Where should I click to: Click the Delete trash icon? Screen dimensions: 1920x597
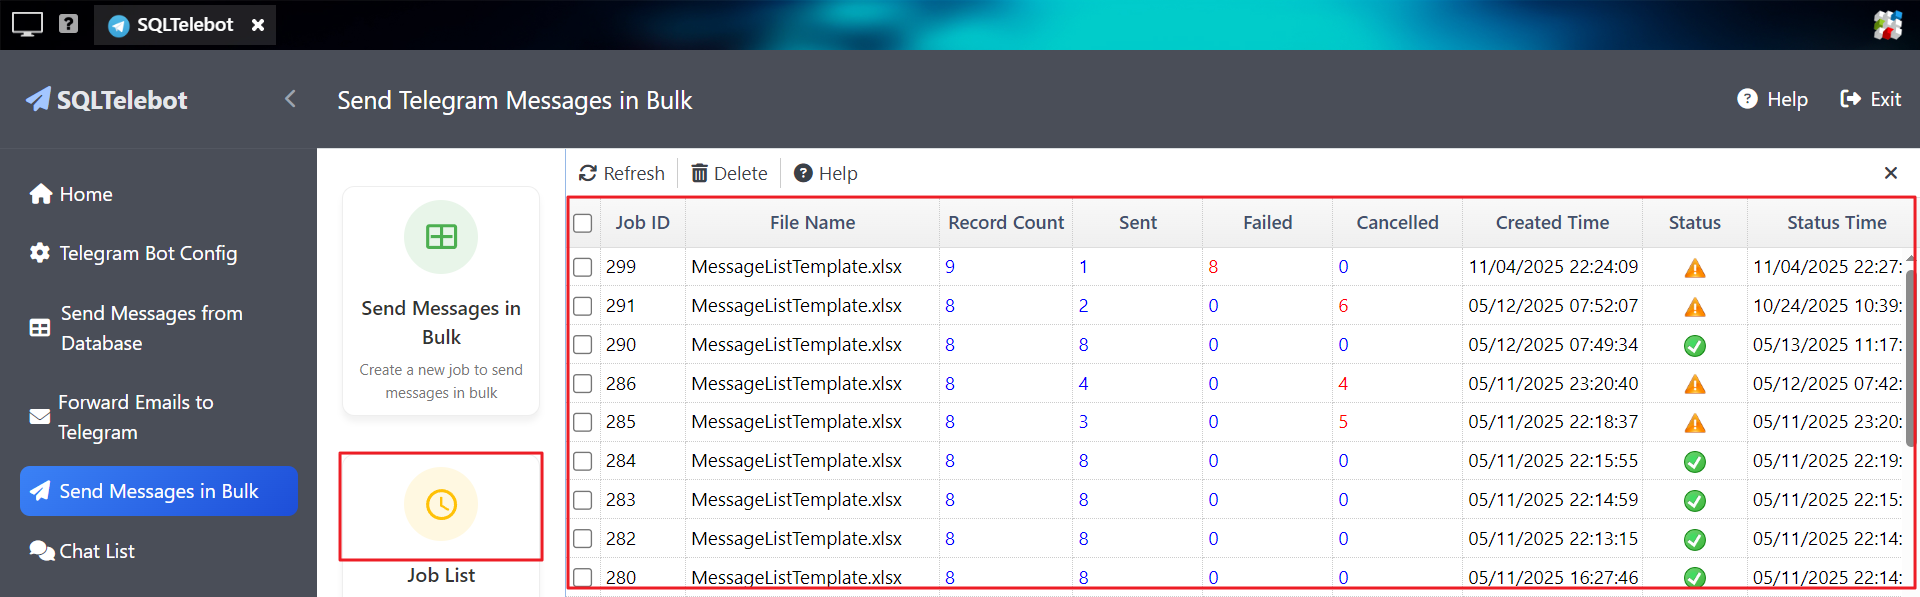(x=700, y=174)
